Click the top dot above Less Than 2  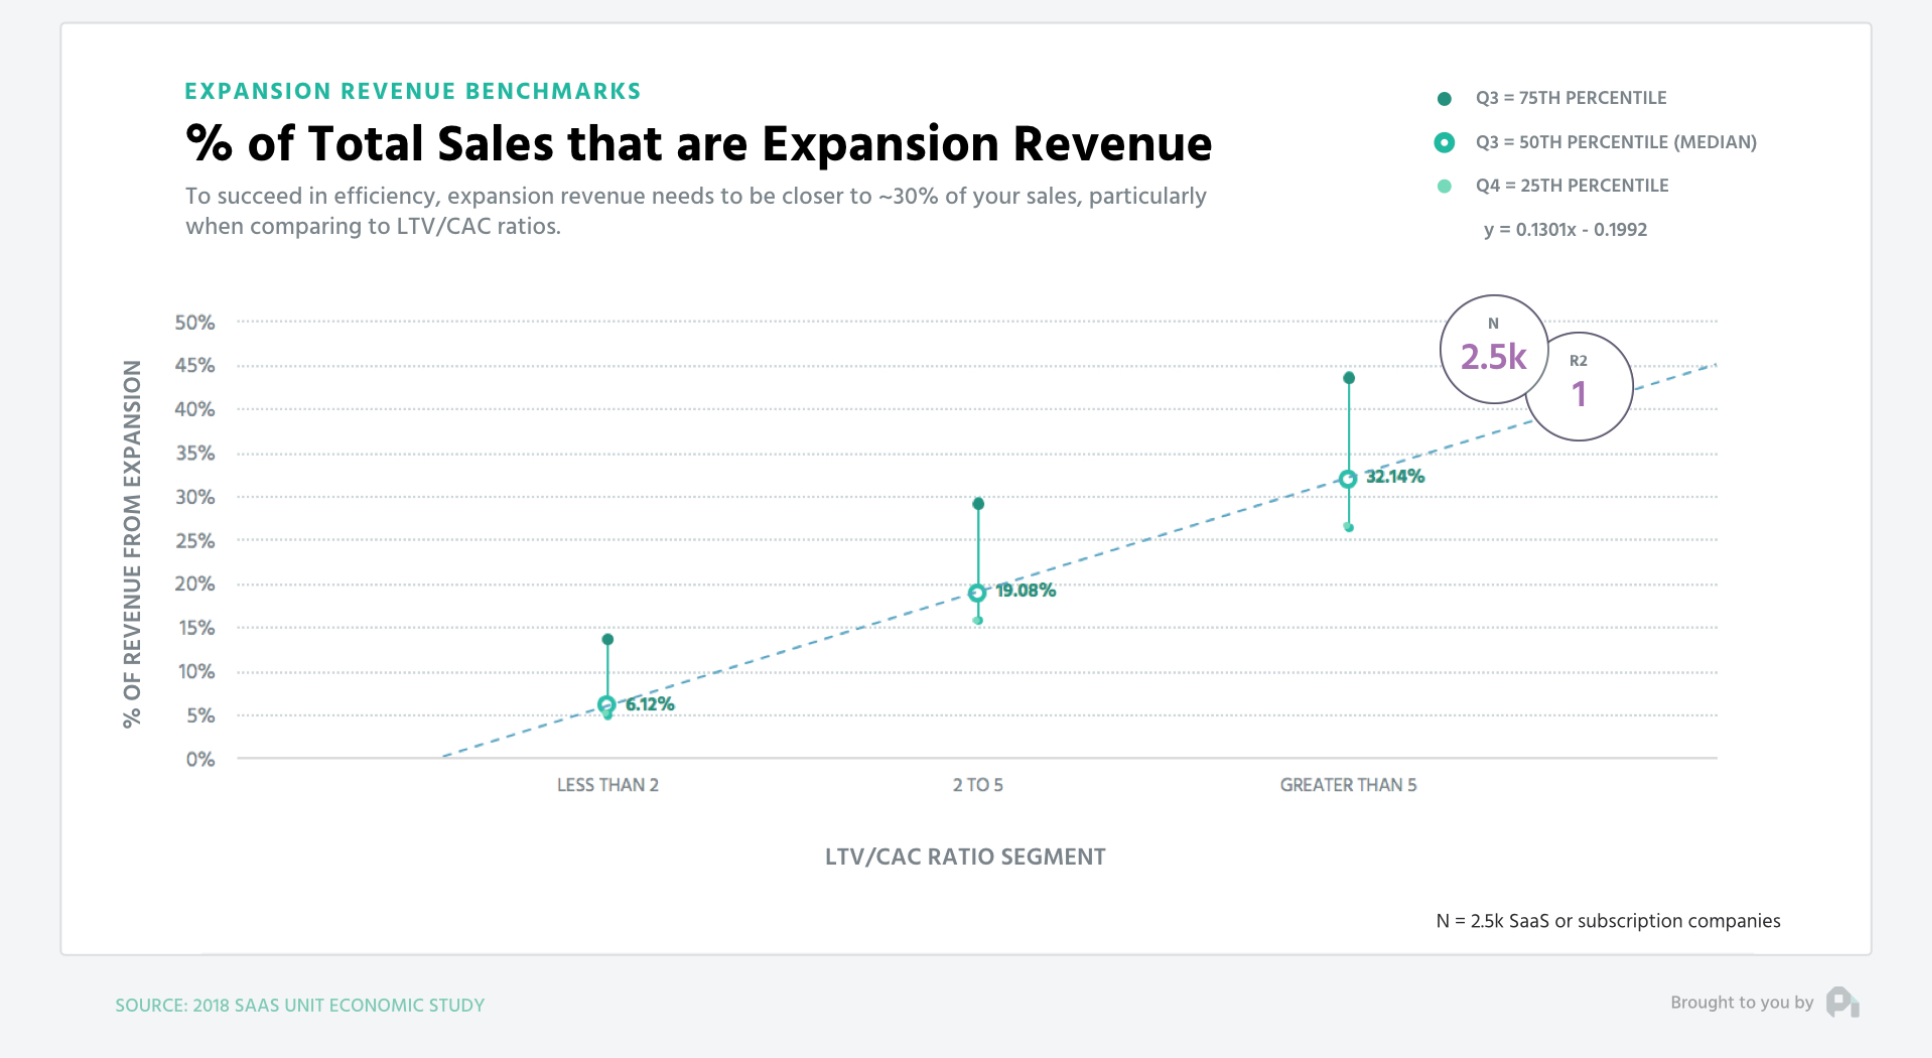click(608, 640)
